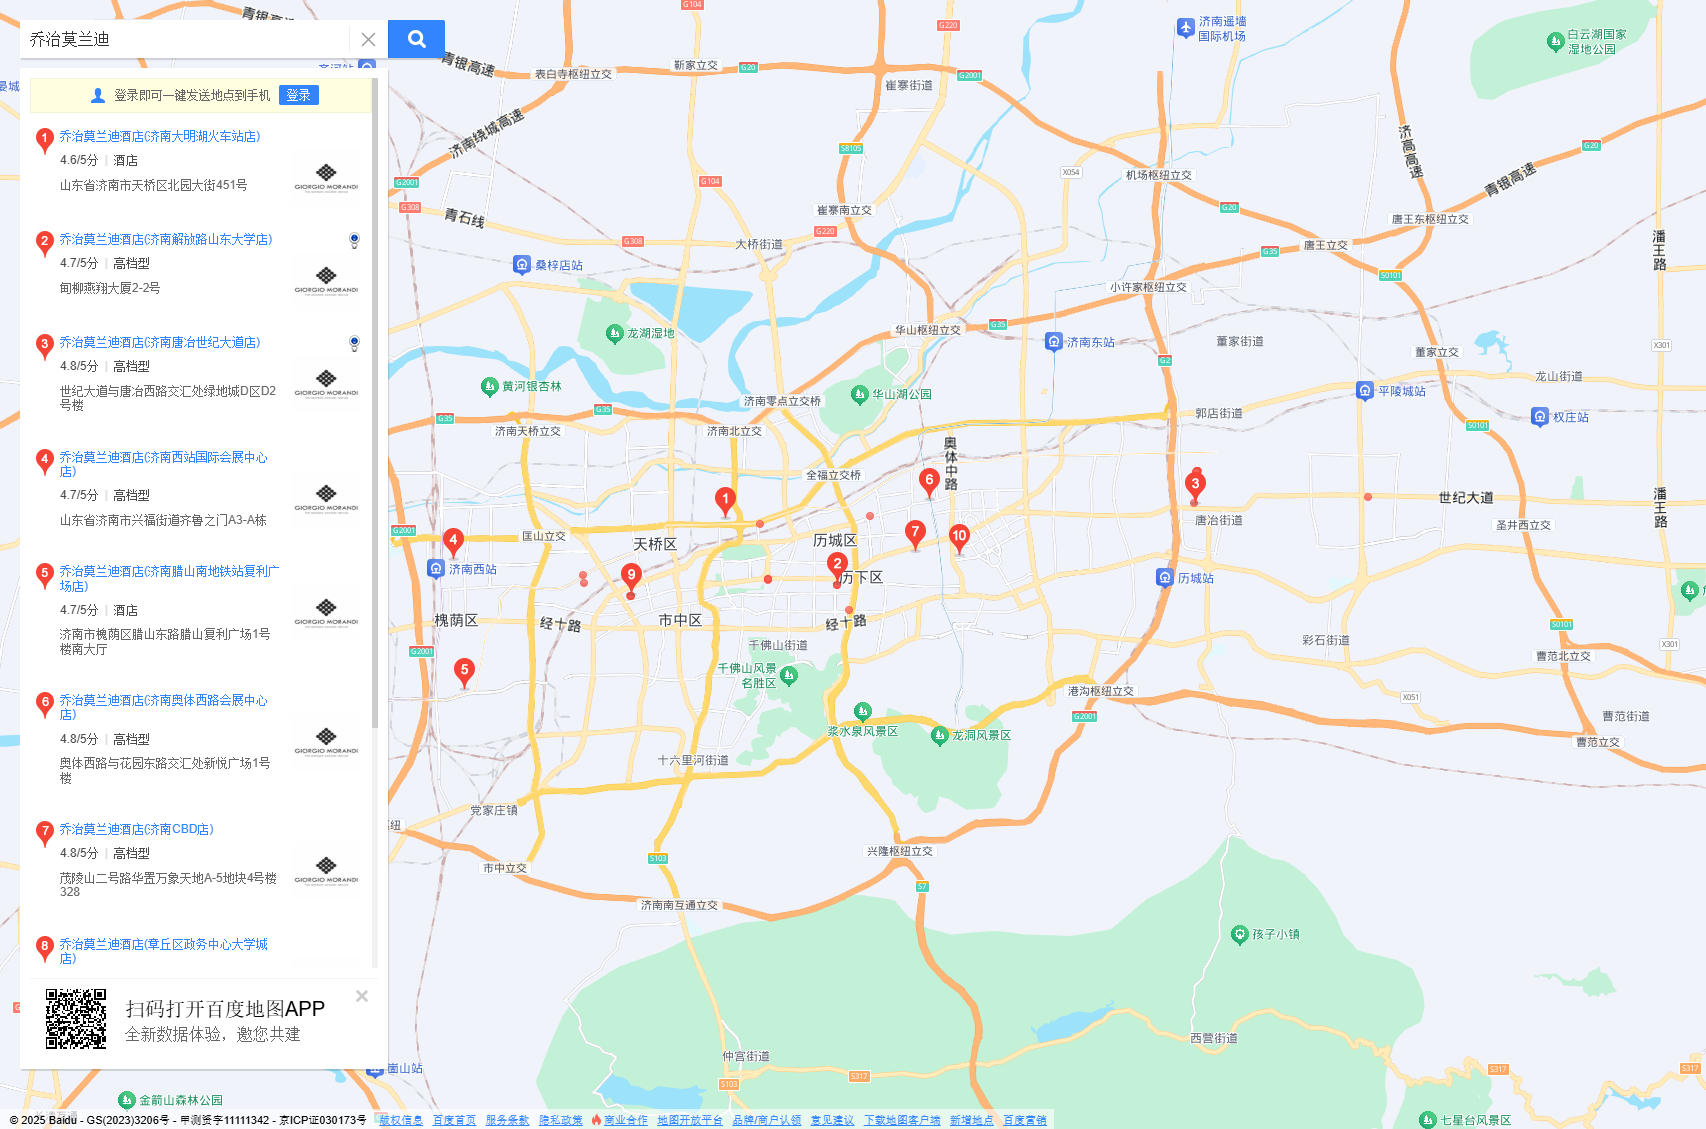This screenshot has height=1129, width=1706.
Task: Click the 龙湖湿地 park icon
Action: click(615, 333)
